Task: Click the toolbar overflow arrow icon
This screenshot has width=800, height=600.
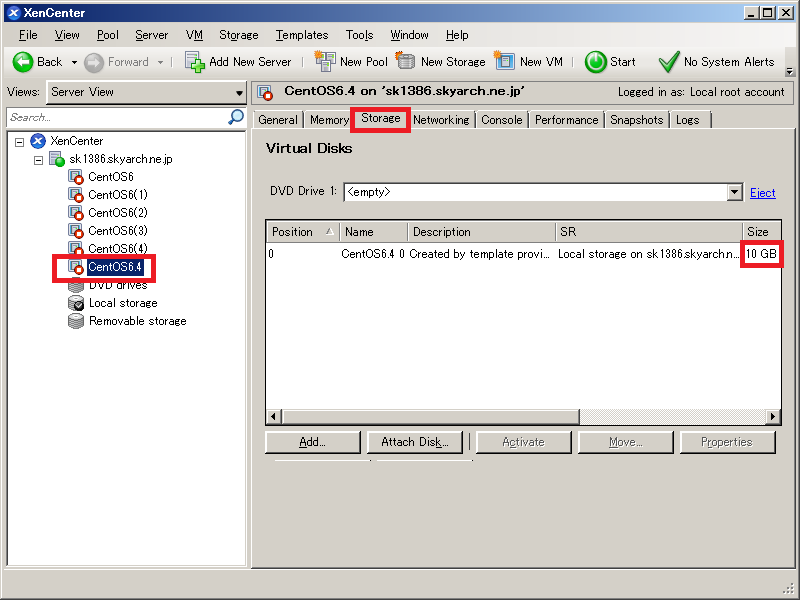Action: click(x=789, y=71)
